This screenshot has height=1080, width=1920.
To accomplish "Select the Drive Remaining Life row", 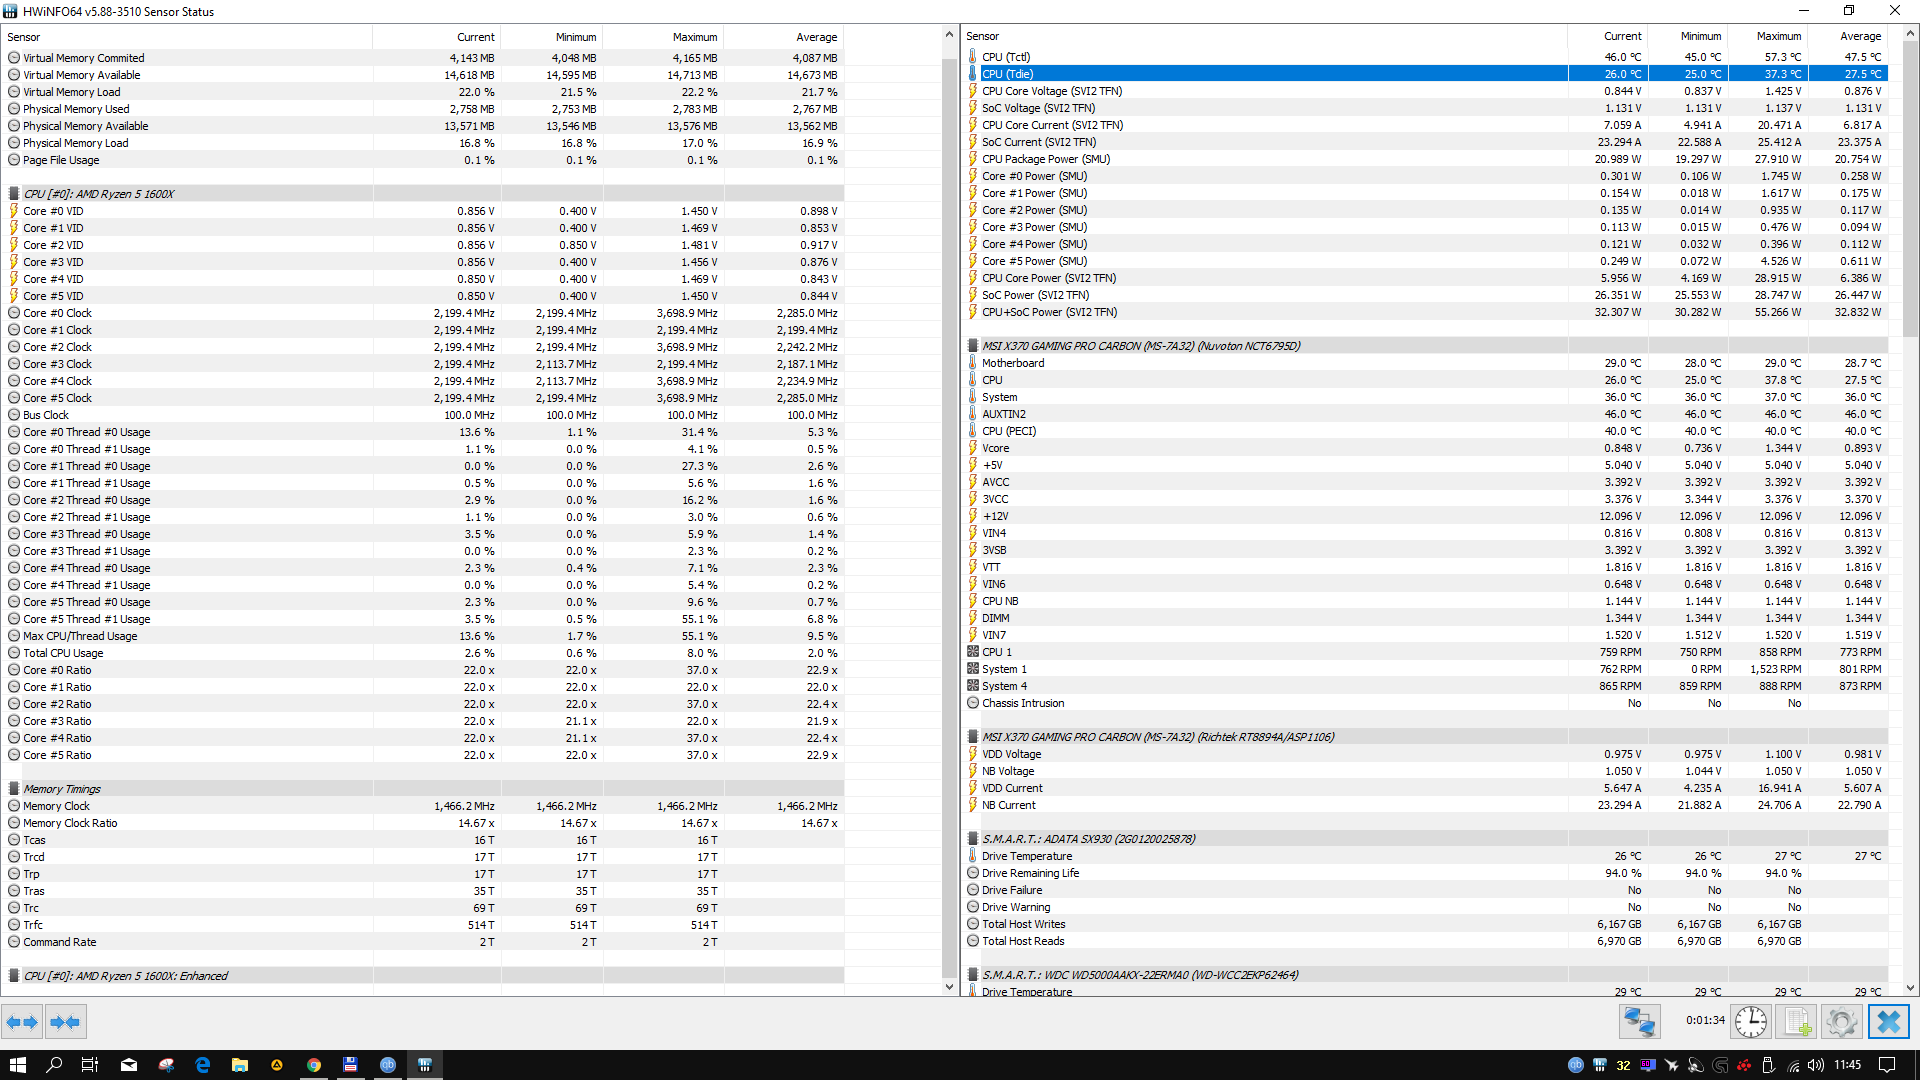I will (1426, 873).
